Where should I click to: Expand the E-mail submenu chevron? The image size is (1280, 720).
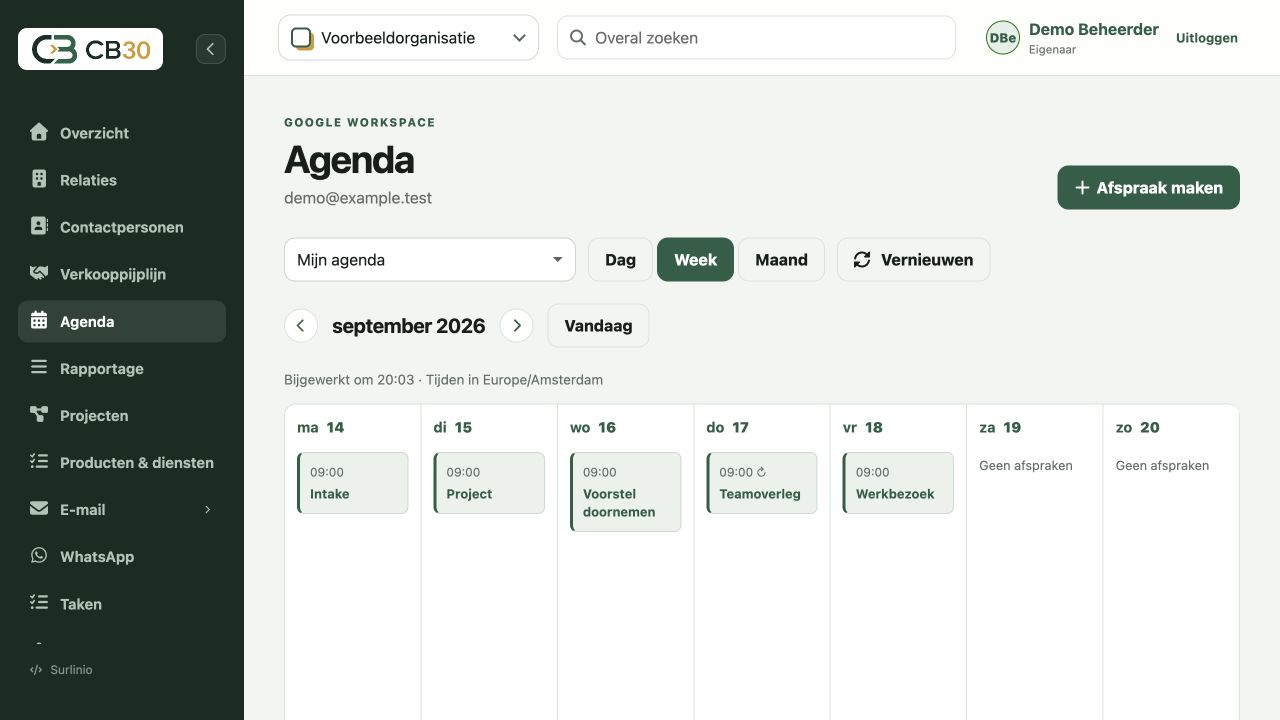(x=208, y=509)
